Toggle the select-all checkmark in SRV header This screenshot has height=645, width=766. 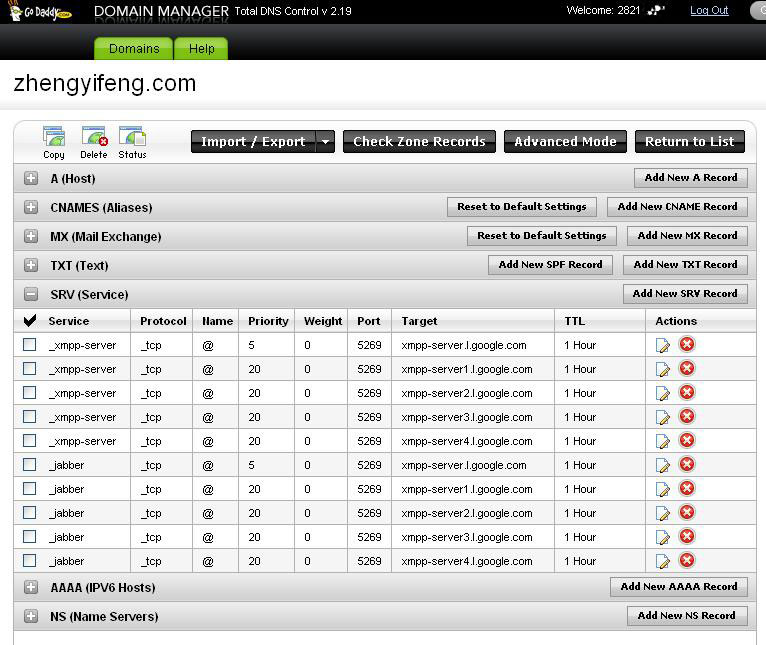(x=30, y=321)
